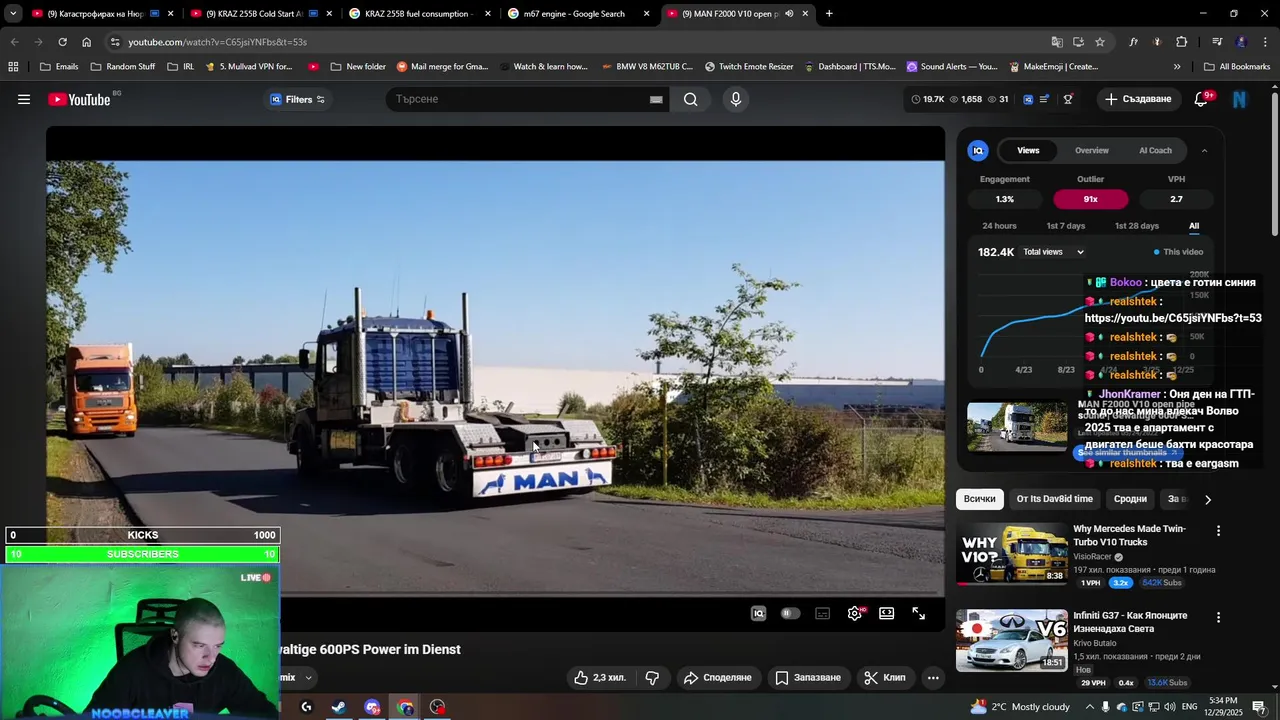Open more actions three-dot menu under video
This screenshot has width=1280, height=720.
[x=933, y=677]
